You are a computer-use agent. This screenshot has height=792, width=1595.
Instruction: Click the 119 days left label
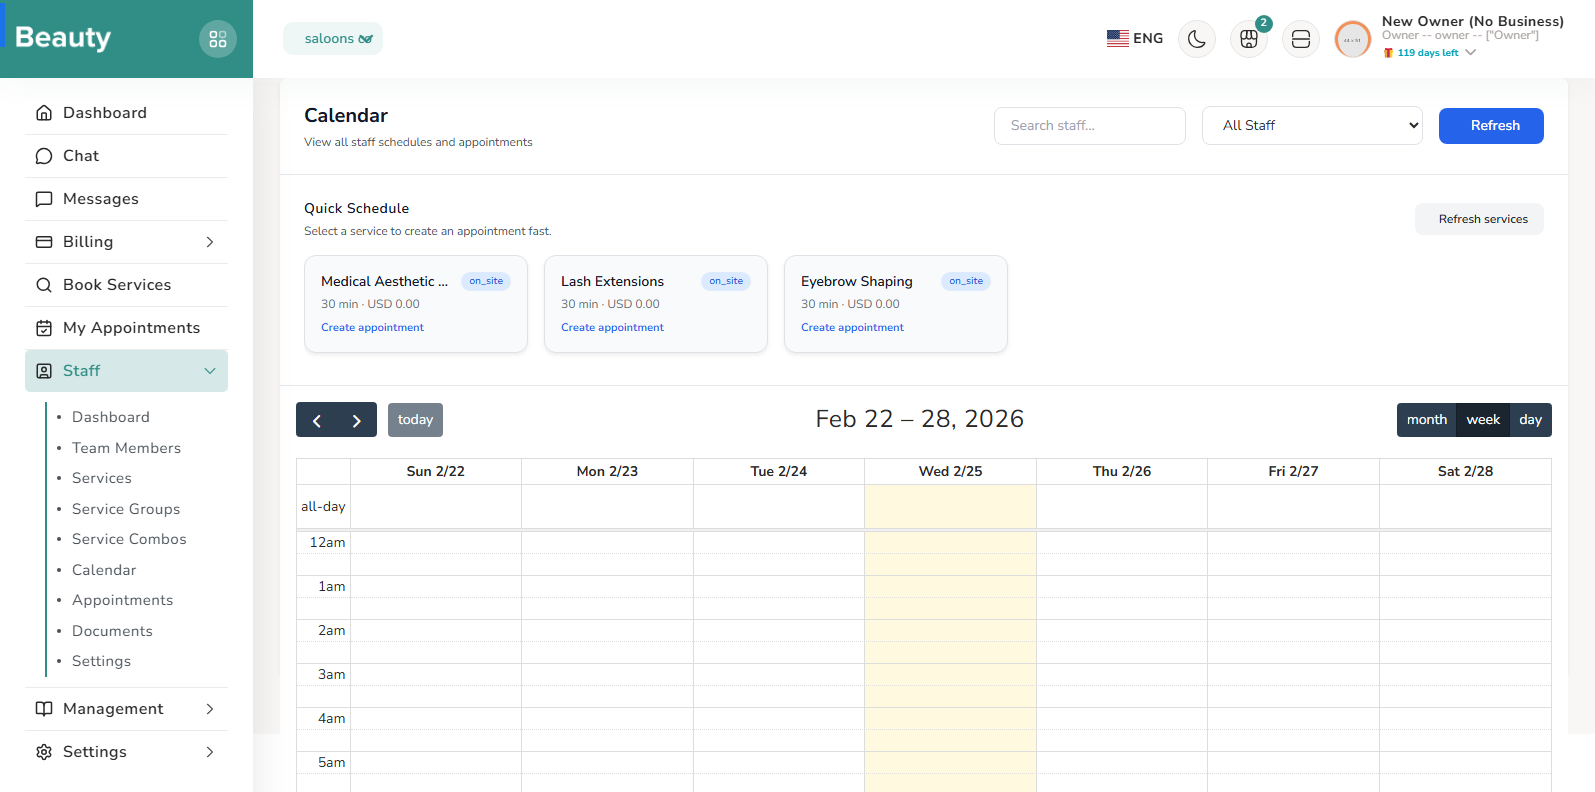tap(1428, 53)
